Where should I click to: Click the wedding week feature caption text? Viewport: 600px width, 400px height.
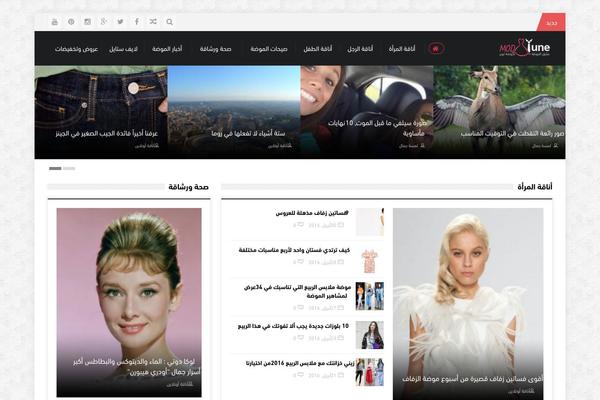(473, 379)
